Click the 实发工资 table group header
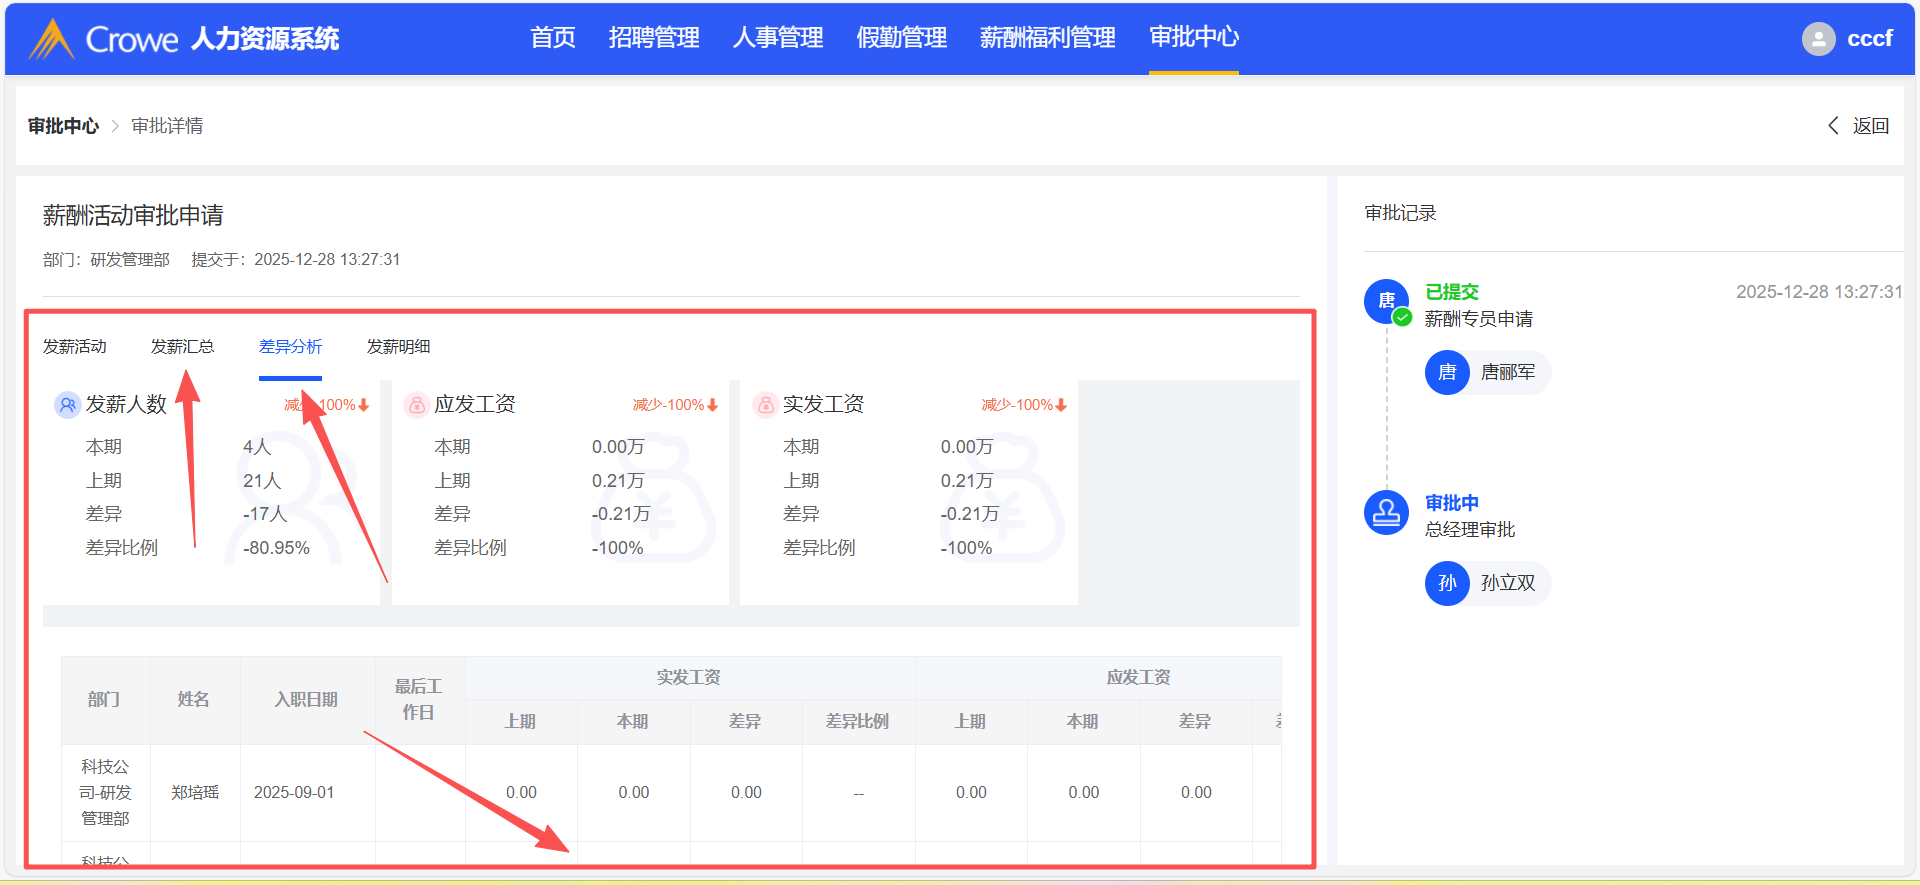The height and width of the screenshot is (885, 1920). (689, 678)
